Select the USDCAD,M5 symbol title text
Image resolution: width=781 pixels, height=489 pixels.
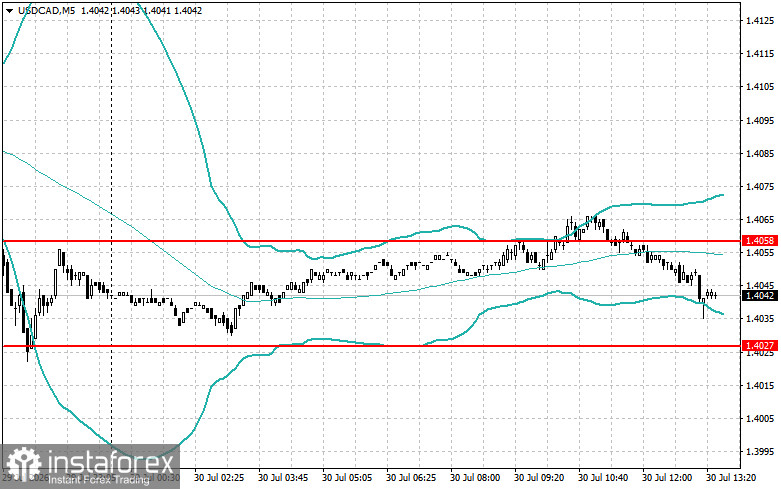[x=45, y=10]
